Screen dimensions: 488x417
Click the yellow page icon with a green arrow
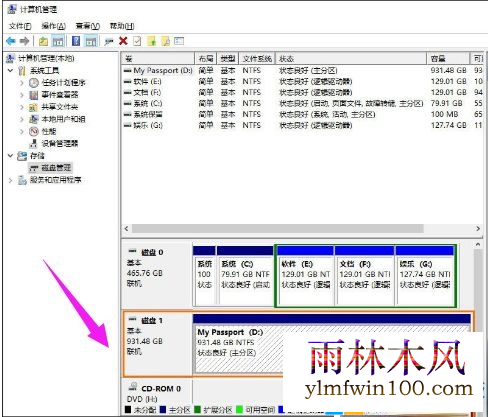pyautogui.click(x=152, y=41)
